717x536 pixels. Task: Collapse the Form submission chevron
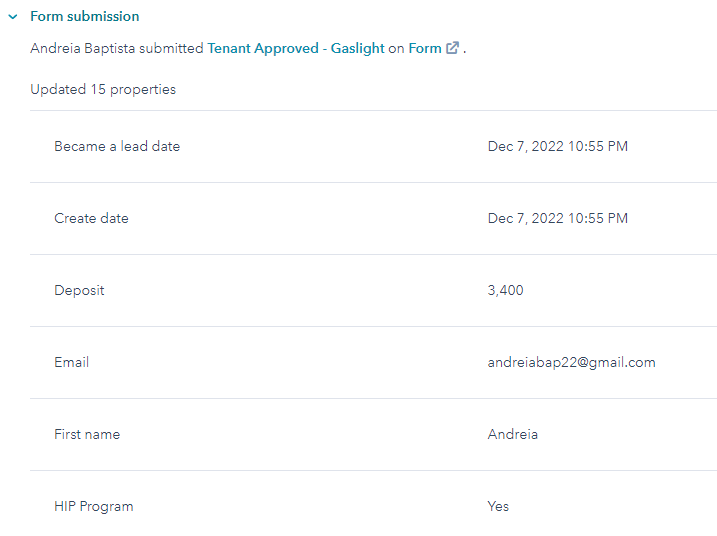[x=13, y=17]
